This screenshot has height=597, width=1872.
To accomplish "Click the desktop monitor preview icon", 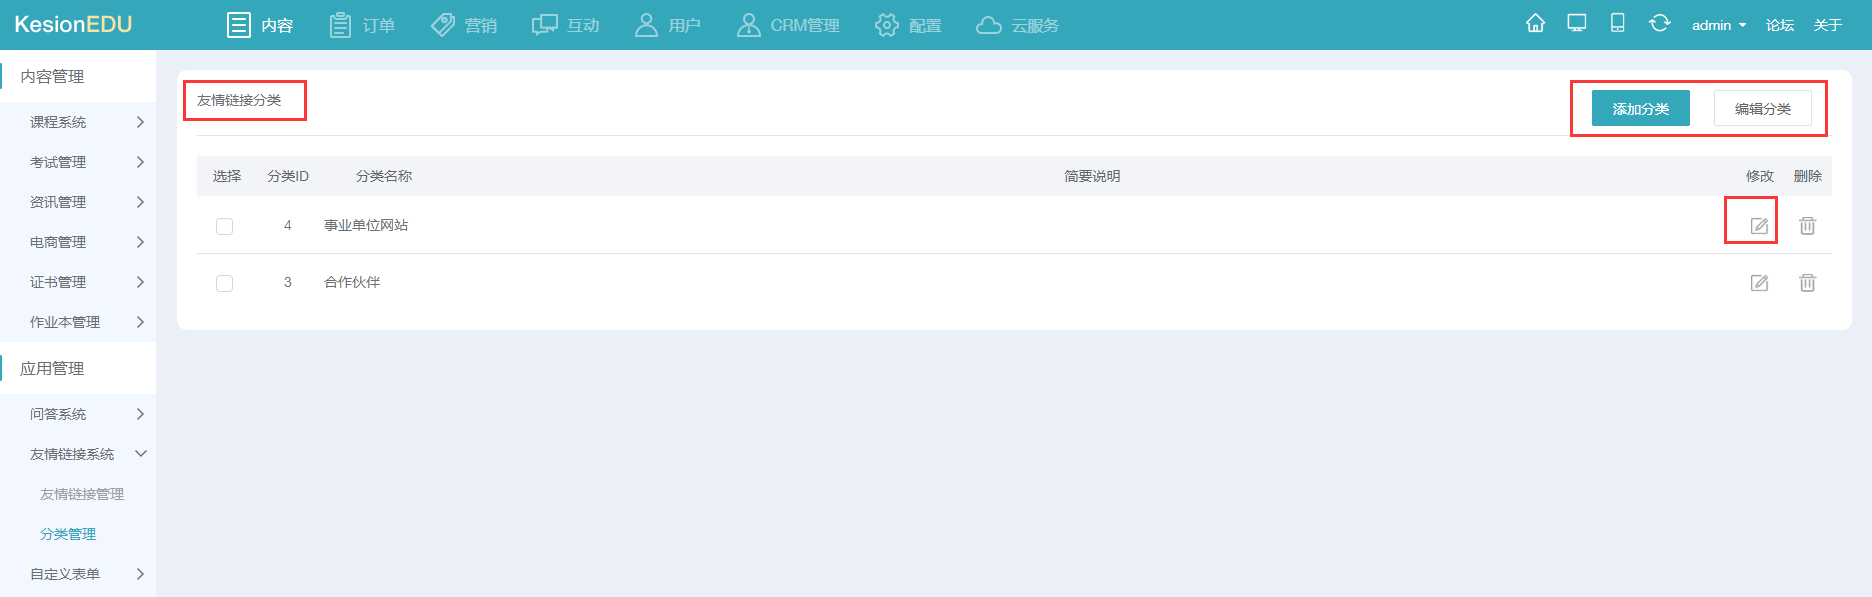I will [x=1577, y=24].
